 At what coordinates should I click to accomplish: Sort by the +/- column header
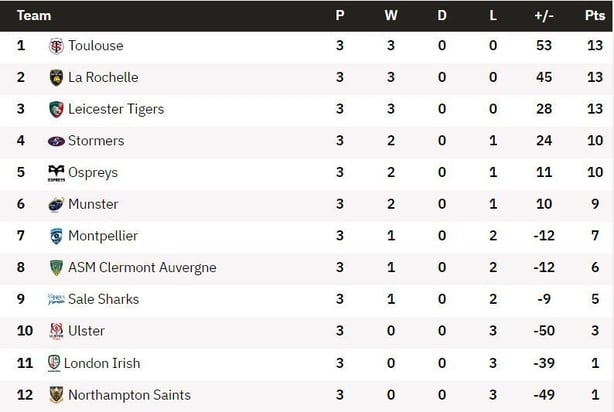pyautogui.click(x=544, y=16)
